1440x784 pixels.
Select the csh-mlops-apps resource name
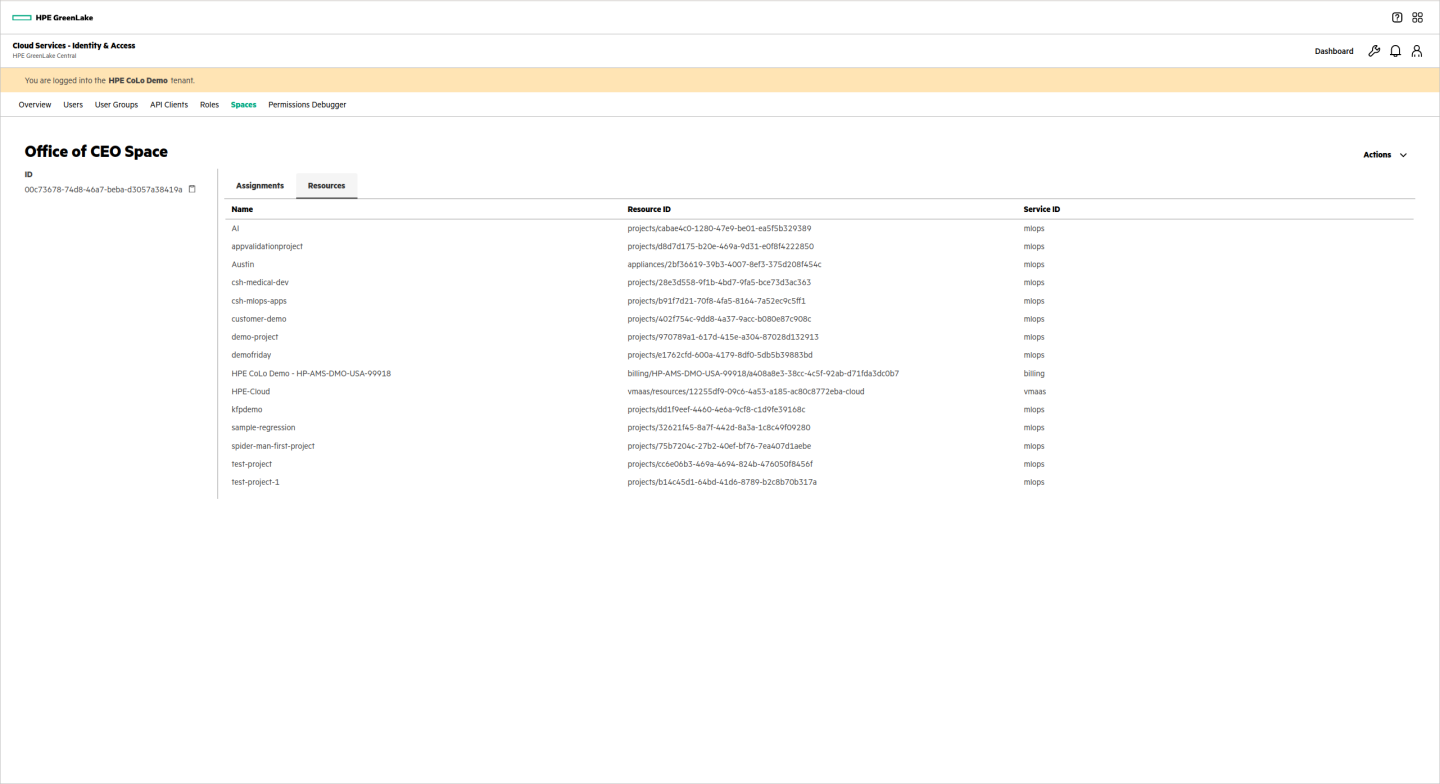(x=259, y=301)
